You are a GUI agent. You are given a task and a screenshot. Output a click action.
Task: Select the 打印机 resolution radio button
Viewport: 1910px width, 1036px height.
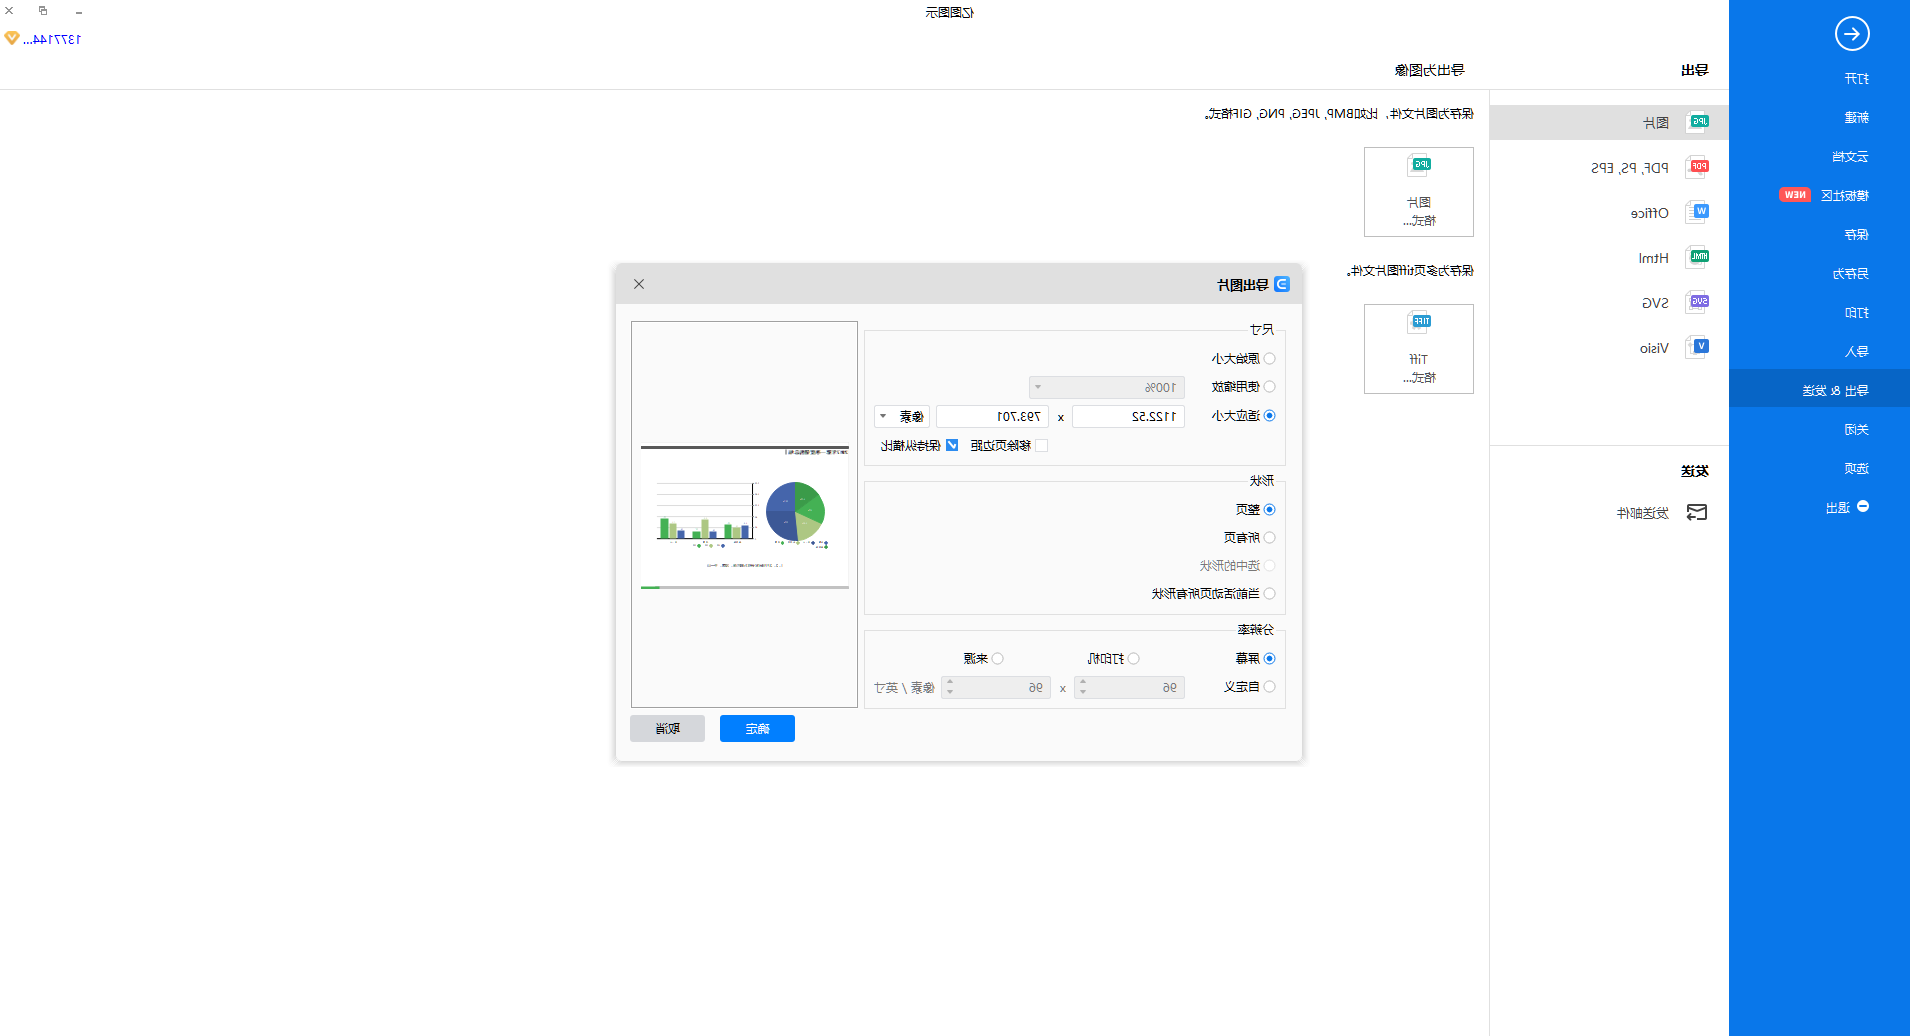1134,658
